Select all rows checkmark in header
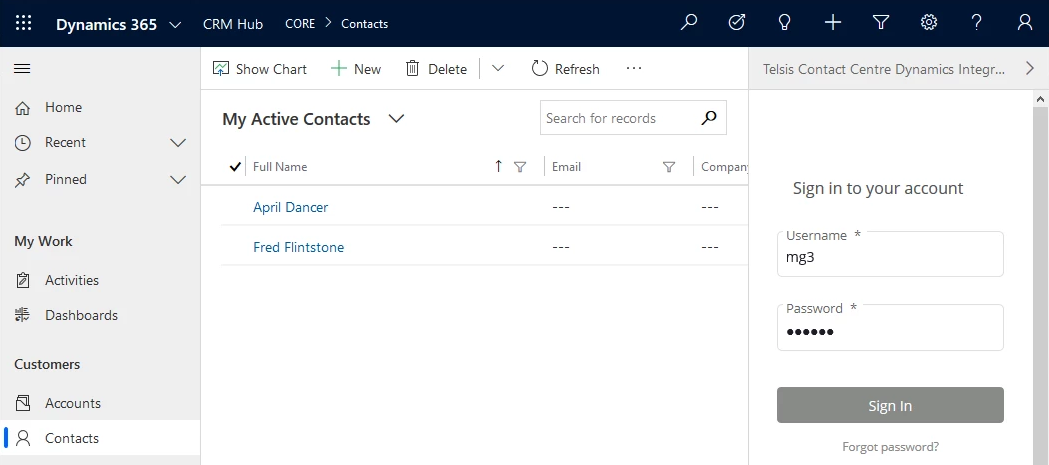 tap(234, 167)
